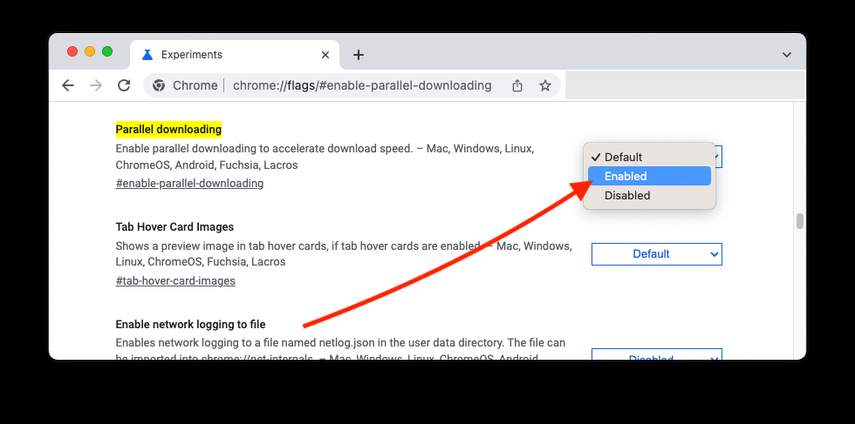Screen dimensions: 855x424
Task: Choose Enabled in the dropdown menu
Action: [649, 176]
